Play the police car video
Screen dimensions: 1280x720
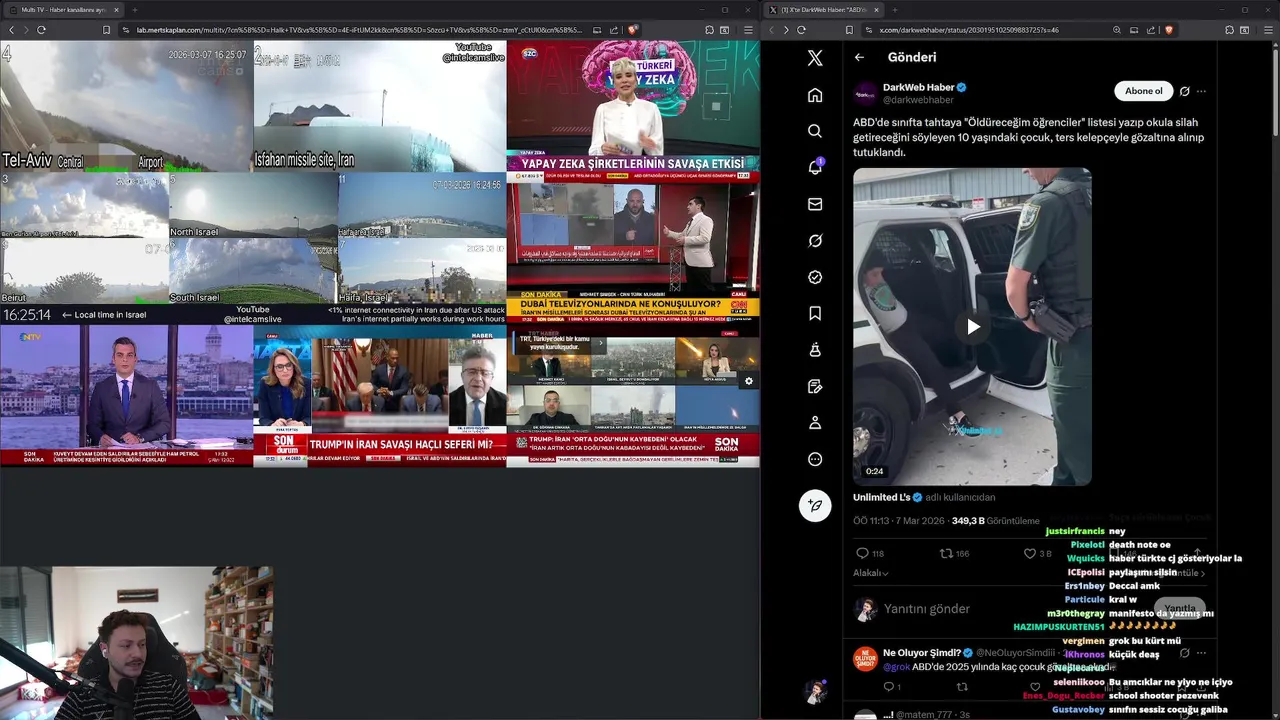click(x=972, y=326)
